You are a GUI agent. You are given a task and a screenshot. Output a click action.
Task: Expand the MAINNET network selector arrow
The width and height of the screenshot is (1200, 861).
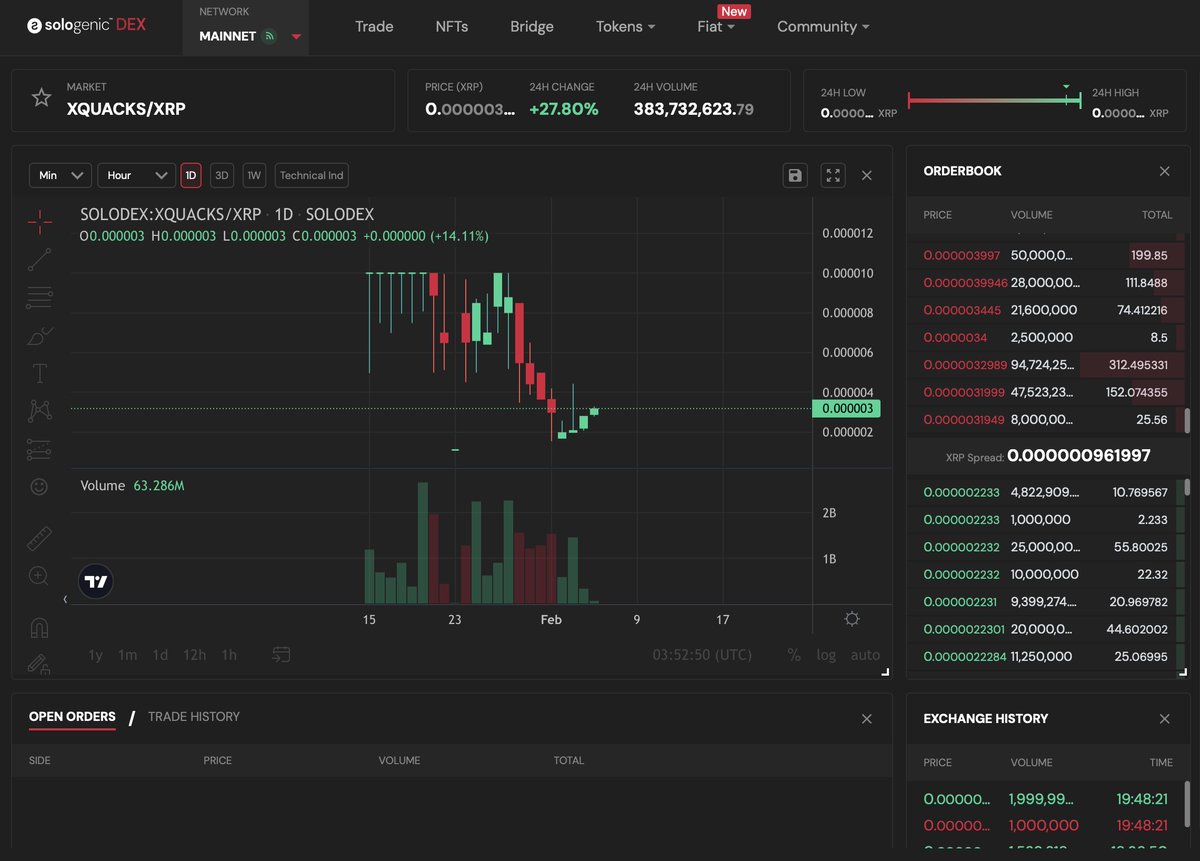296,36
